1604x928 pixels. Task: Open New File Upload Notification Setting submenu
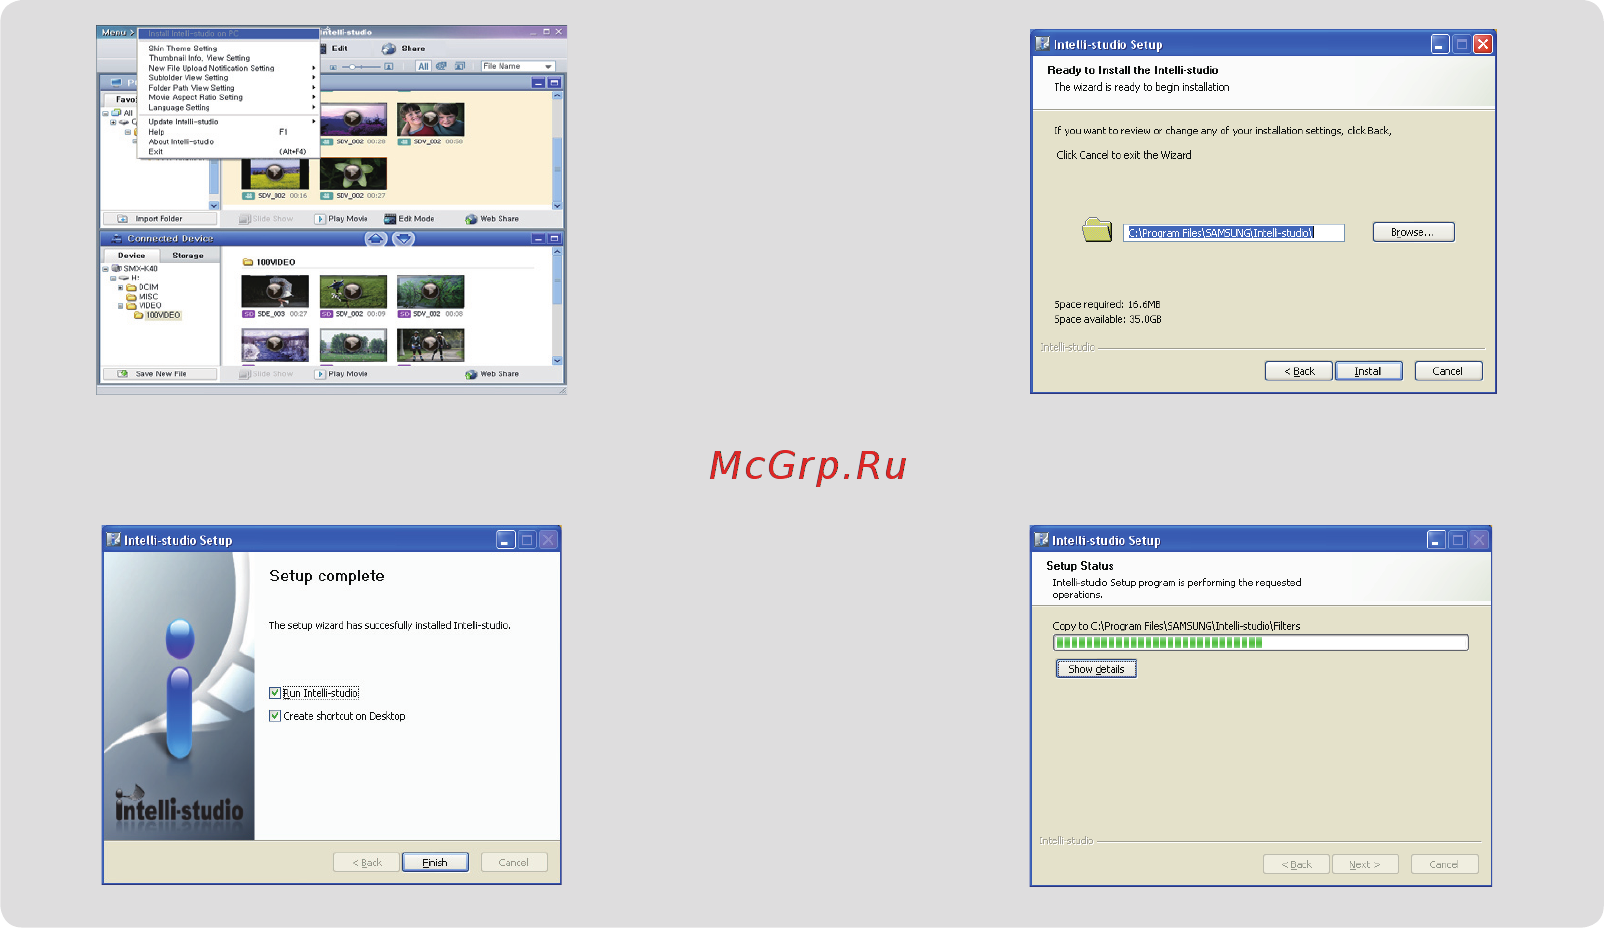tap(229, 68)
